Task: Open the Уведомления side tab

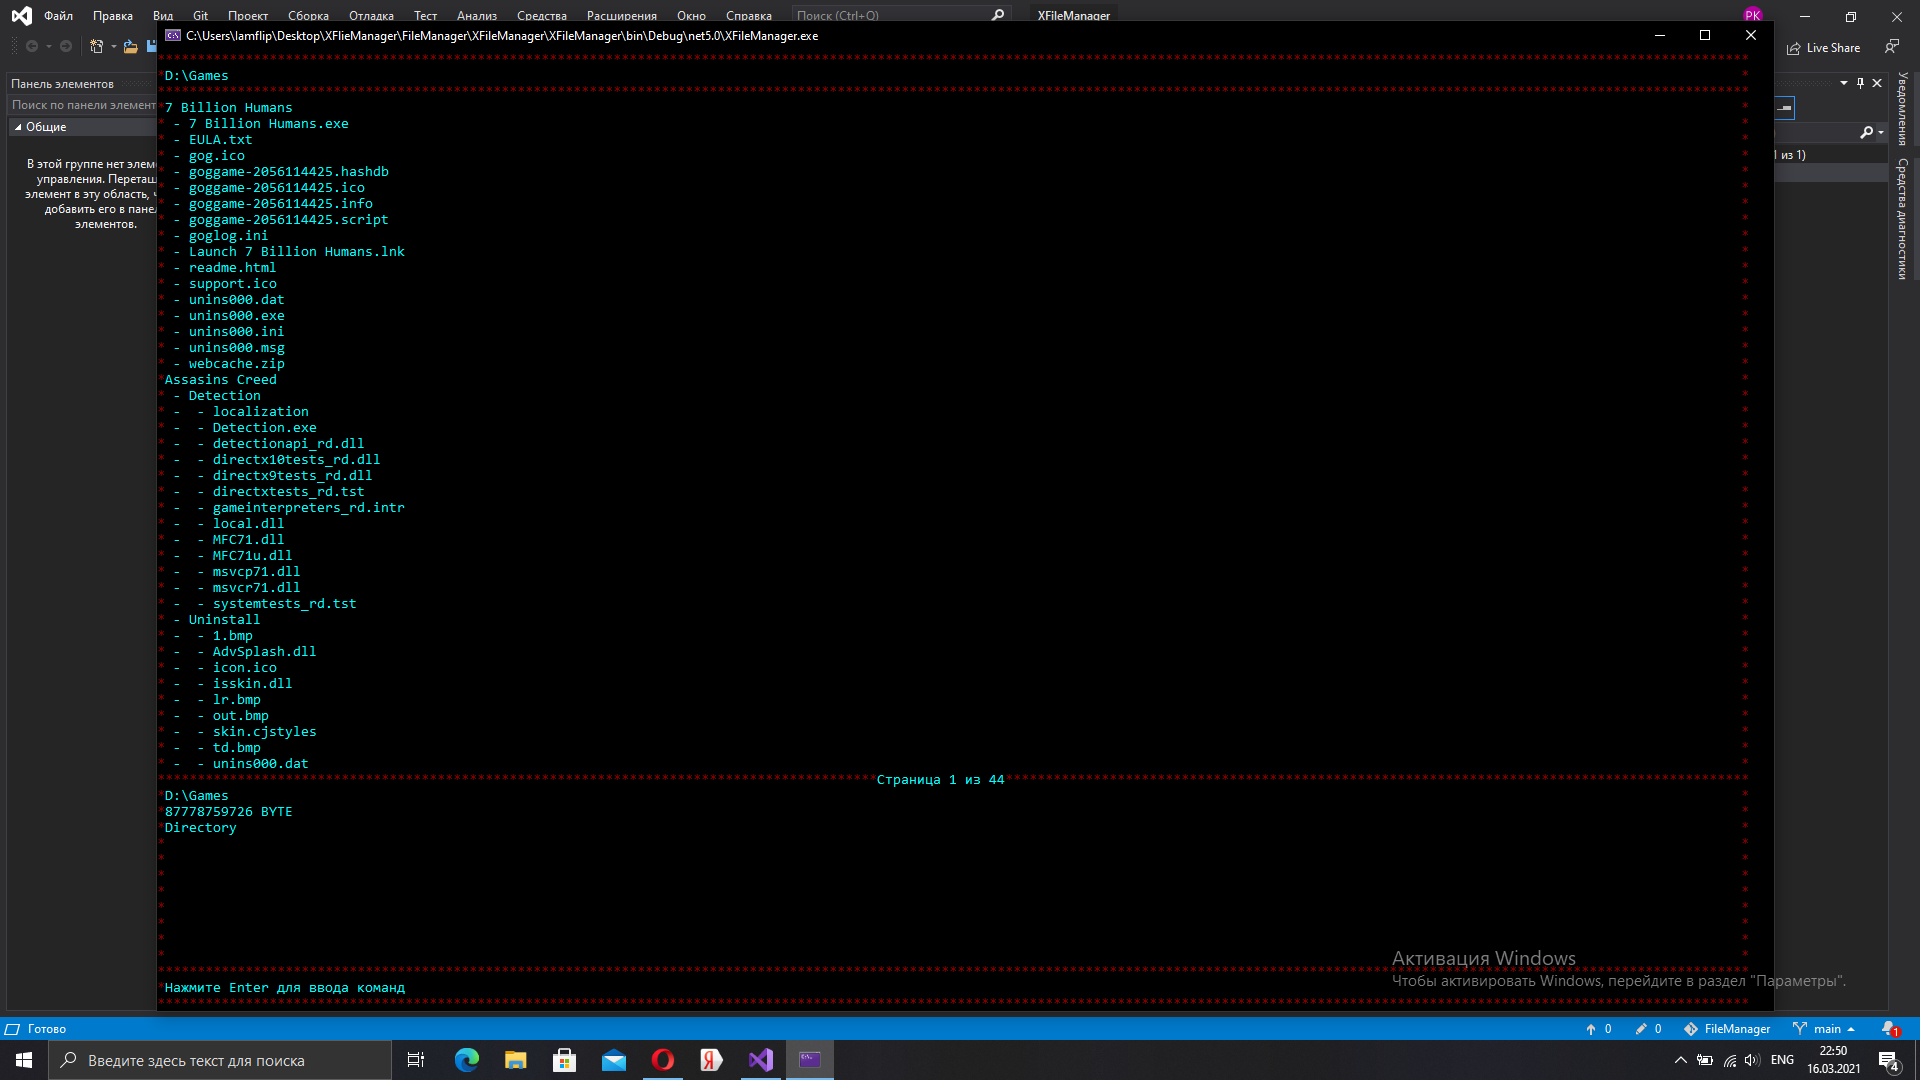Action: click(x=1902, y=108)
